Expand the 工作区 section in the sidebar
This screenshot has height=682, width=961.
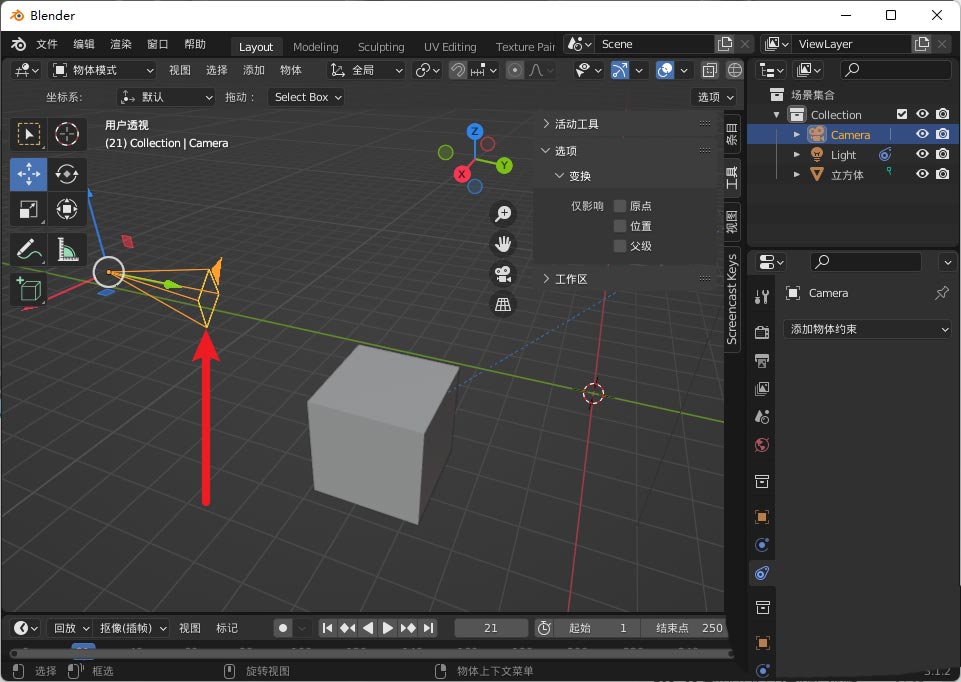[570, 278]
